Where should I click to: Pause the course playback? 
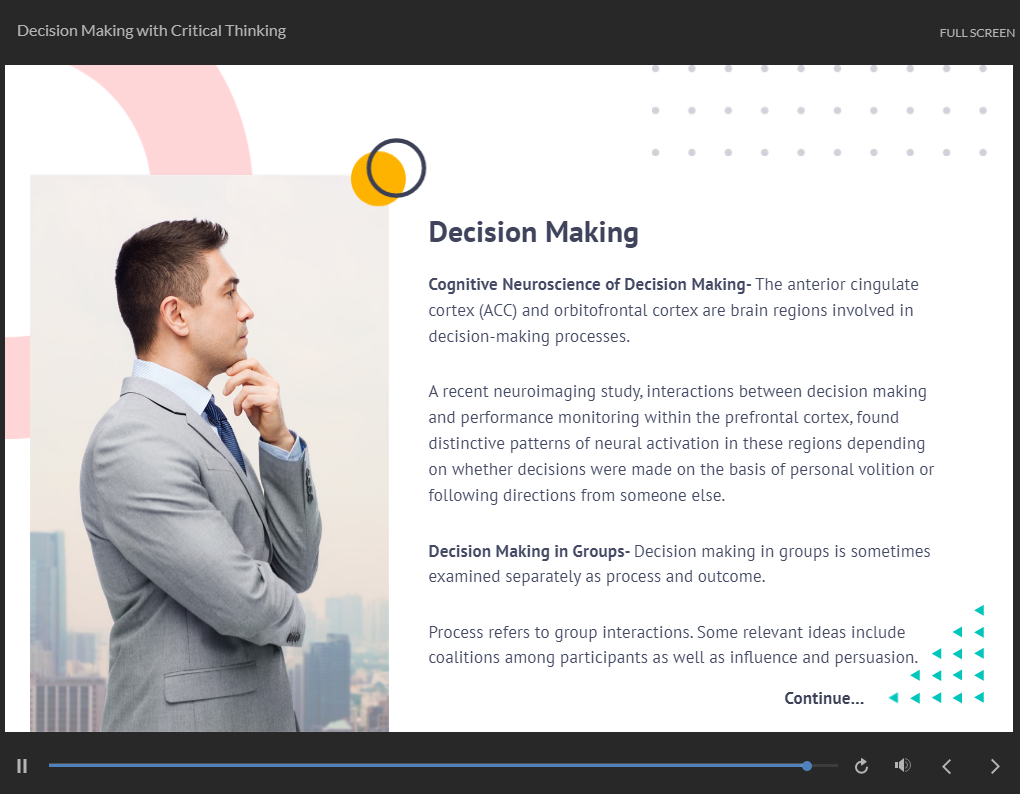(x=22, y=766)
